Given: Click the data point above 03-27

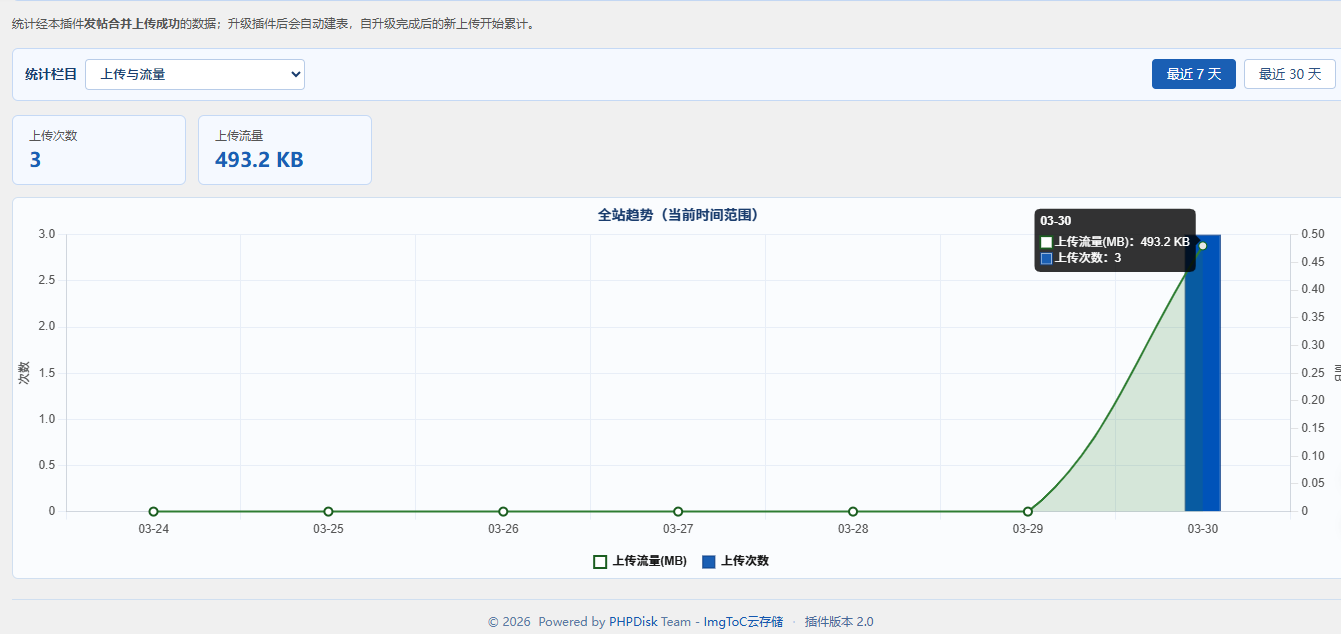Looking at the screenshot, I should 678,511.
